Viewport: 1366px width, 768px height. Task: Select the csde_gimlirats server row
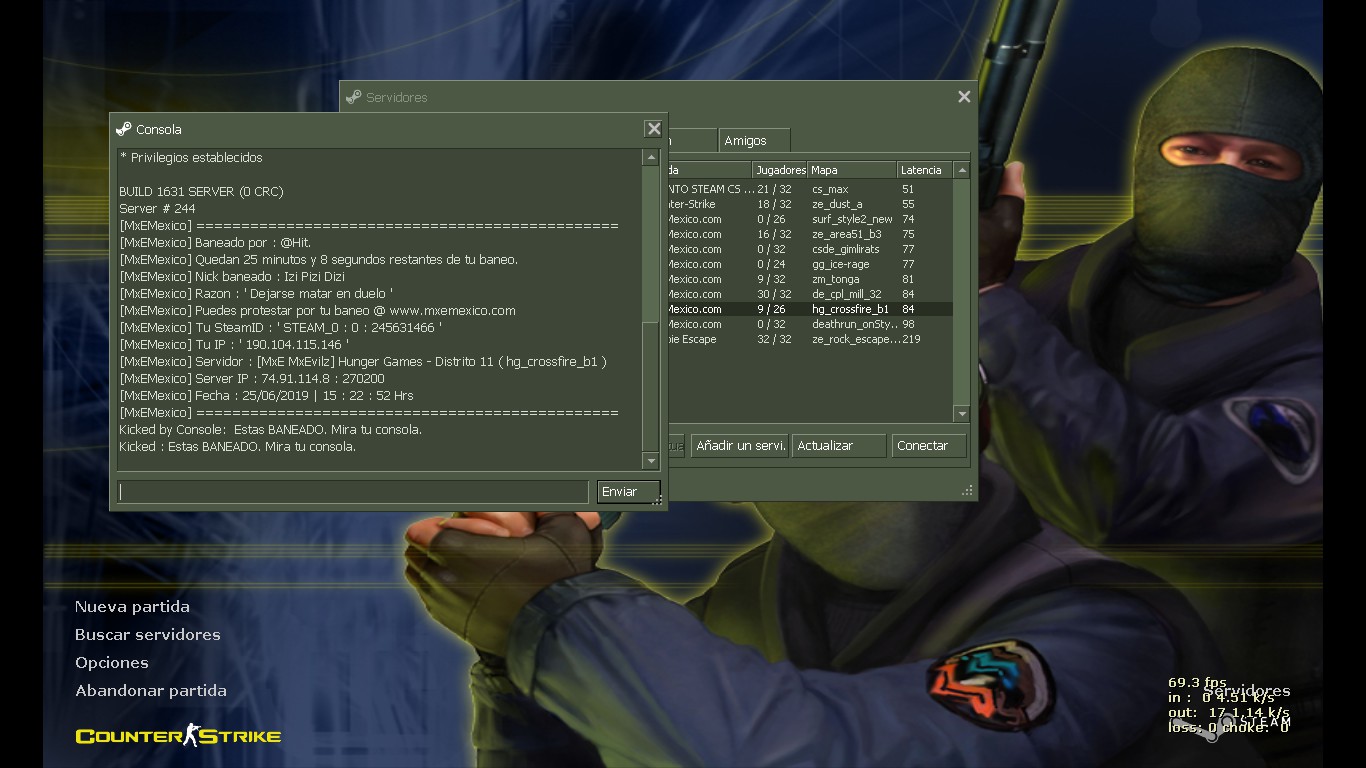click(x=810, y=249)
